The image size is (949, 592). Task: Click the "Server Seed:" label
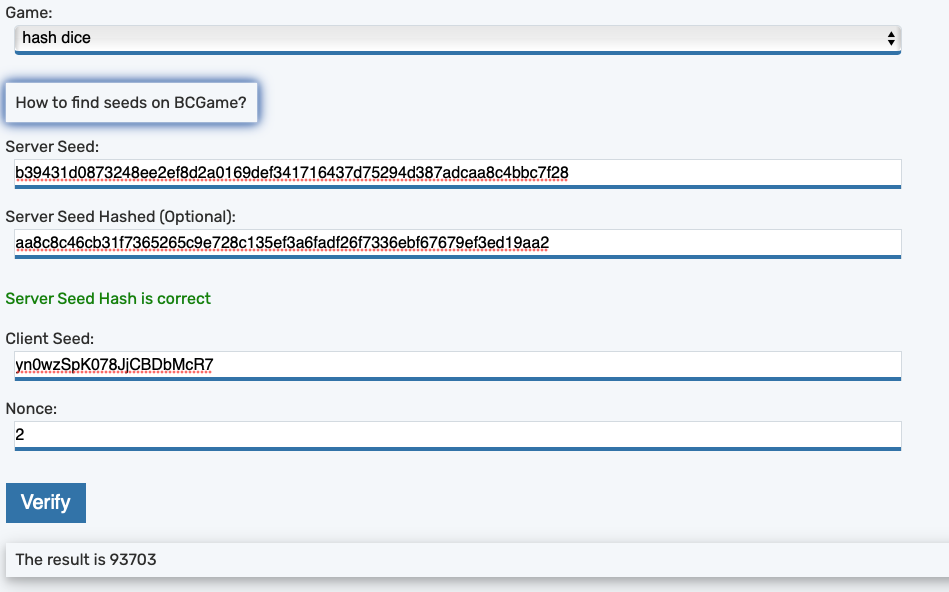51,145
